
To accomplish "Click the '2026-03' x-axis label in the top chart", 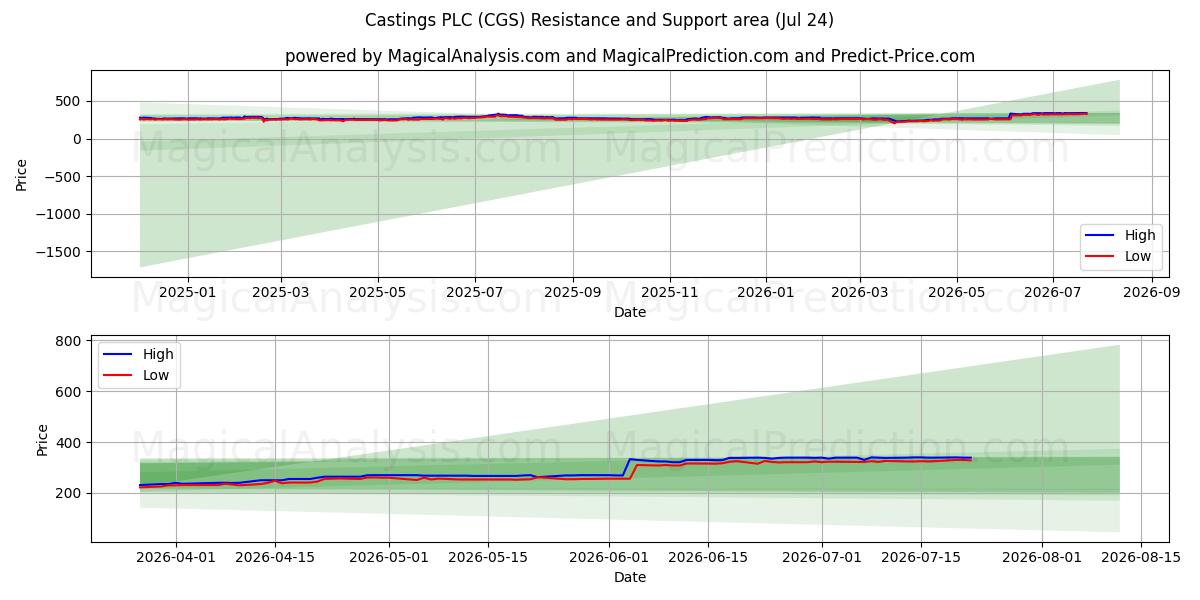I will tap(859, 293).
